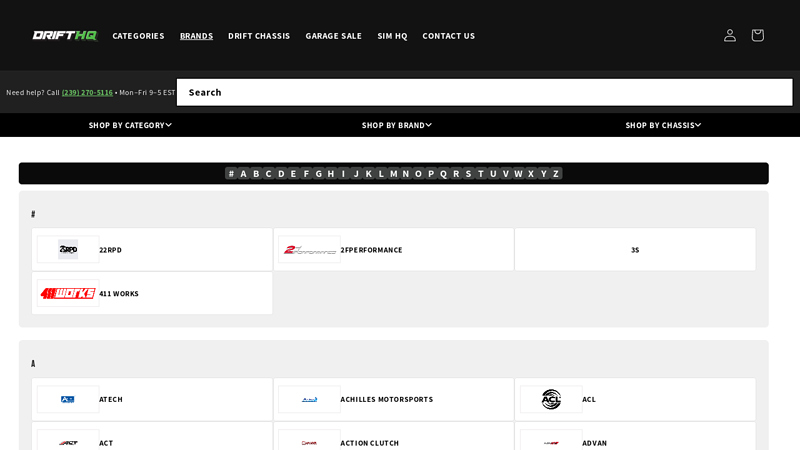Jump to brands starting with O
Viewport: 800px width, 450px height.
point(418,173)
